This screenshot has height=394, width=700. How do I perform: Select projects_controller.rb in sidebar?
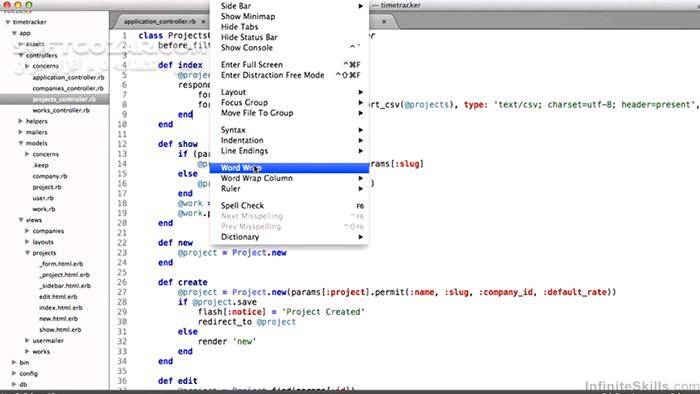point(64,99)
